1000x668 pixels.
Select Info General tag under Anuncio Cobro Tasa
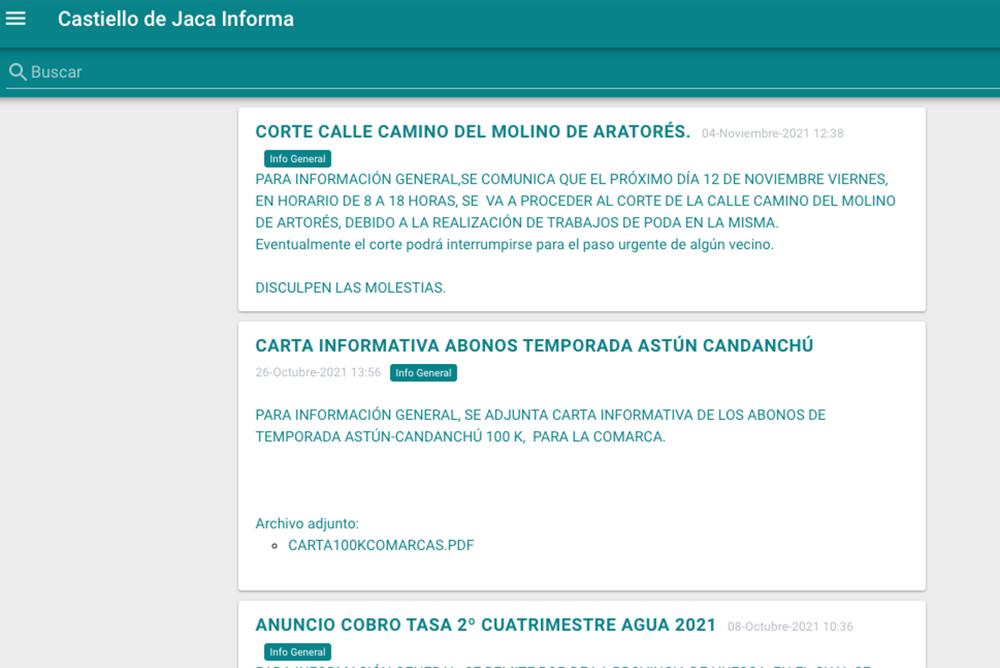(x=297, y=652)
